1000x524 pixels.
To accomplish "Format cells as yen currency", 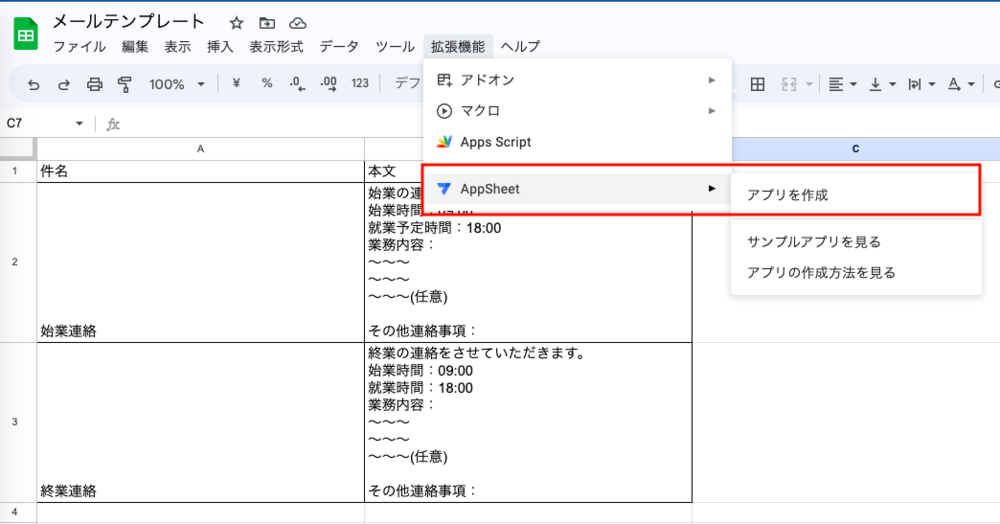I will pos(237,83).
